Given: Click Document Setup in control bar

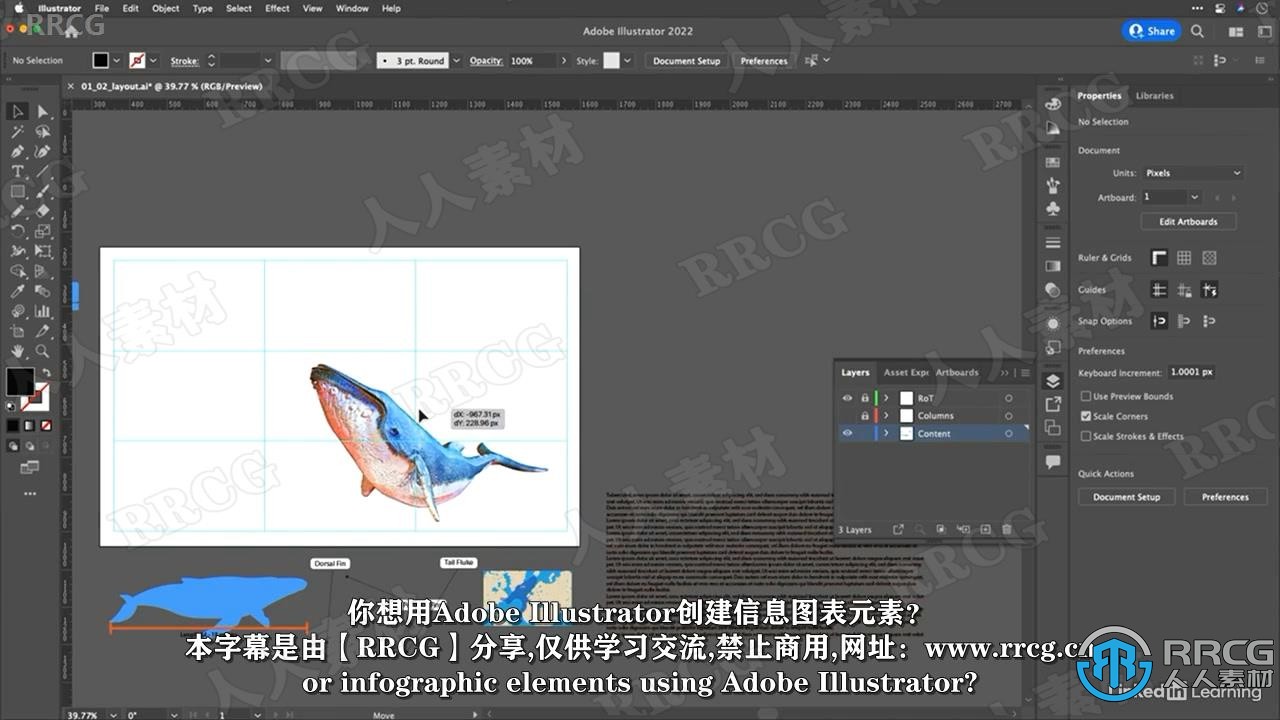Looking at the screenshot, I should coord(686,61).
